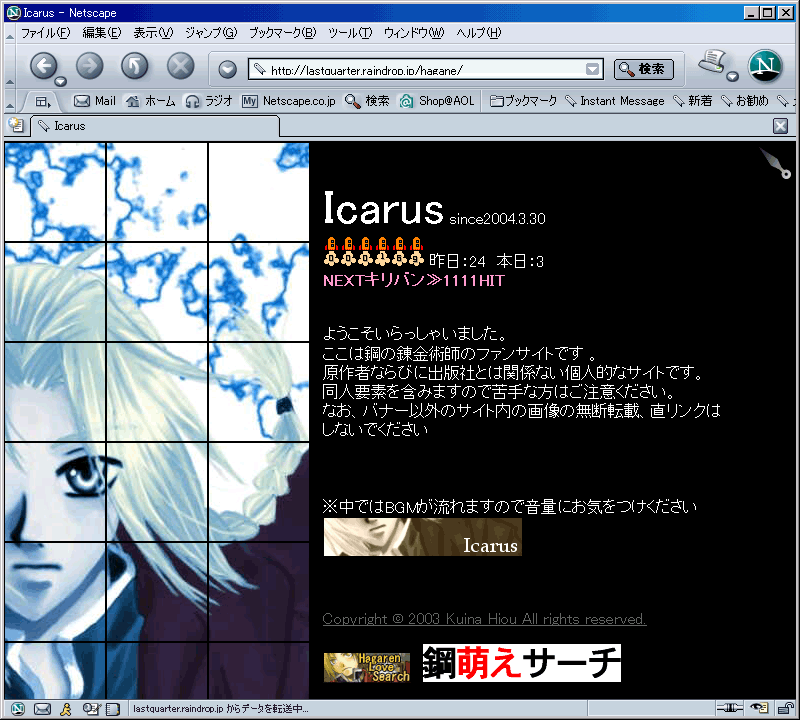Expand the URL address bar dropdown list
The image size is (800, 720).
[x=592, y=69]
